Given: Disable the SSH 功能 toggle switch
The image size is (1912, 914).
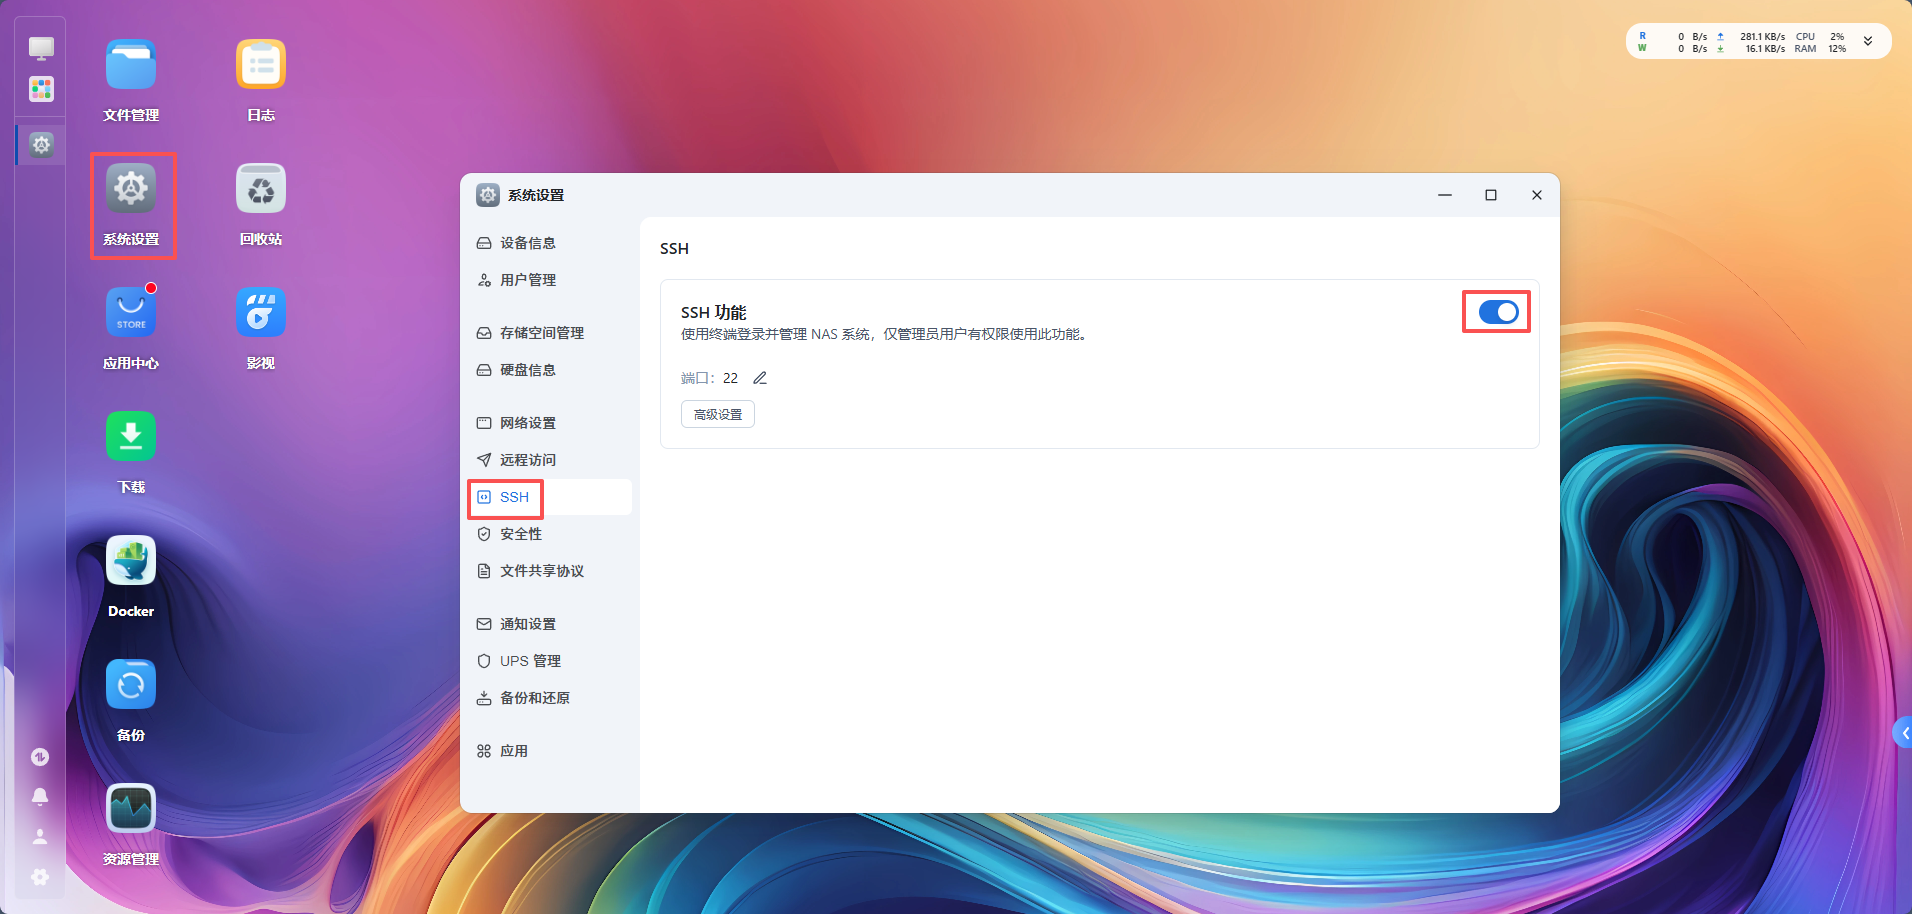Looking at the screenshot, I should pos(1498,312).
